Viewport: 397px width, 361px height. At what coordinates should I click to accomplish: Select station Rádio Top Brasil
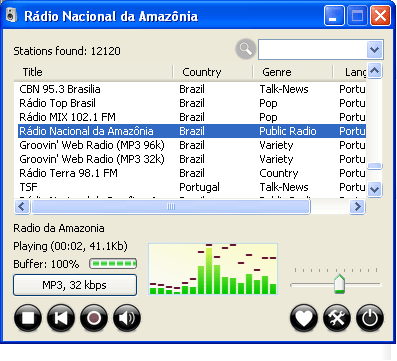[192, 103]
